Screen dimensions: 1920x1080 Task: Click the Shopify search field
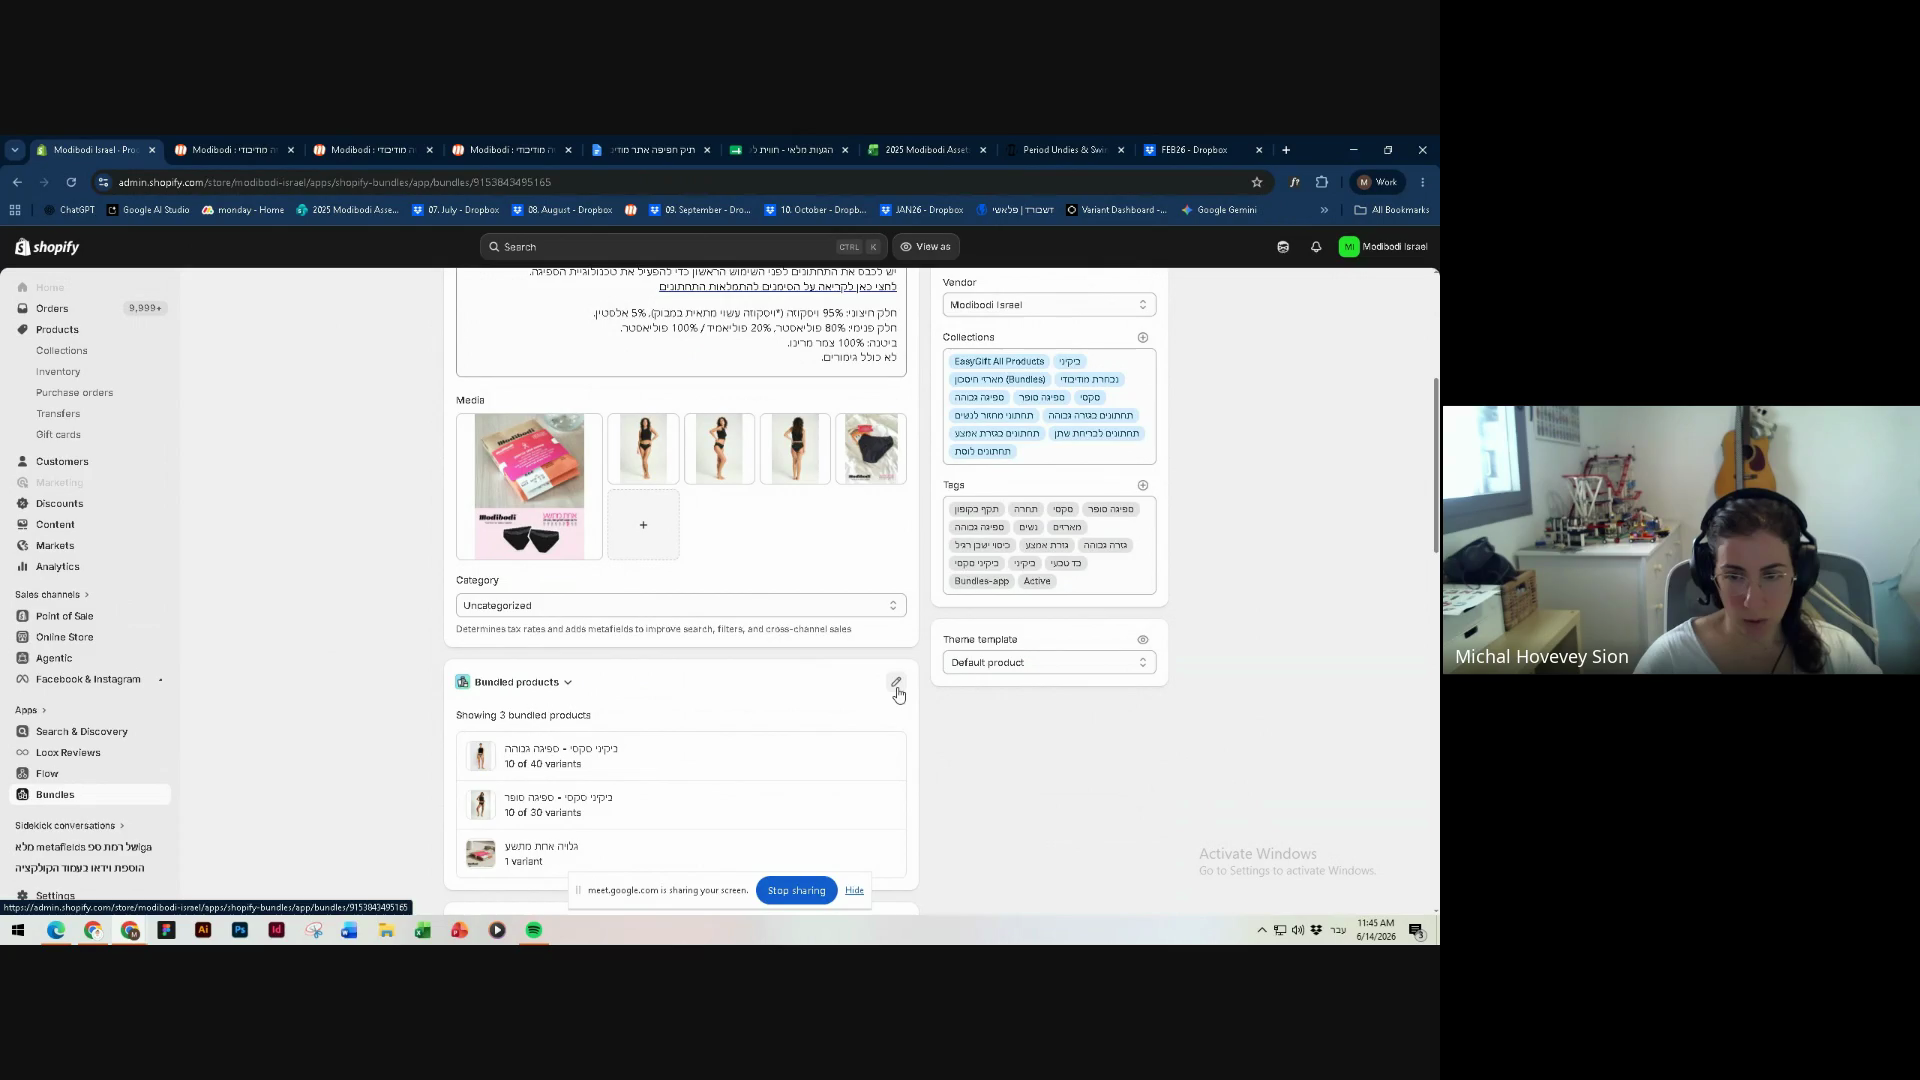click(x=683, y=247)
